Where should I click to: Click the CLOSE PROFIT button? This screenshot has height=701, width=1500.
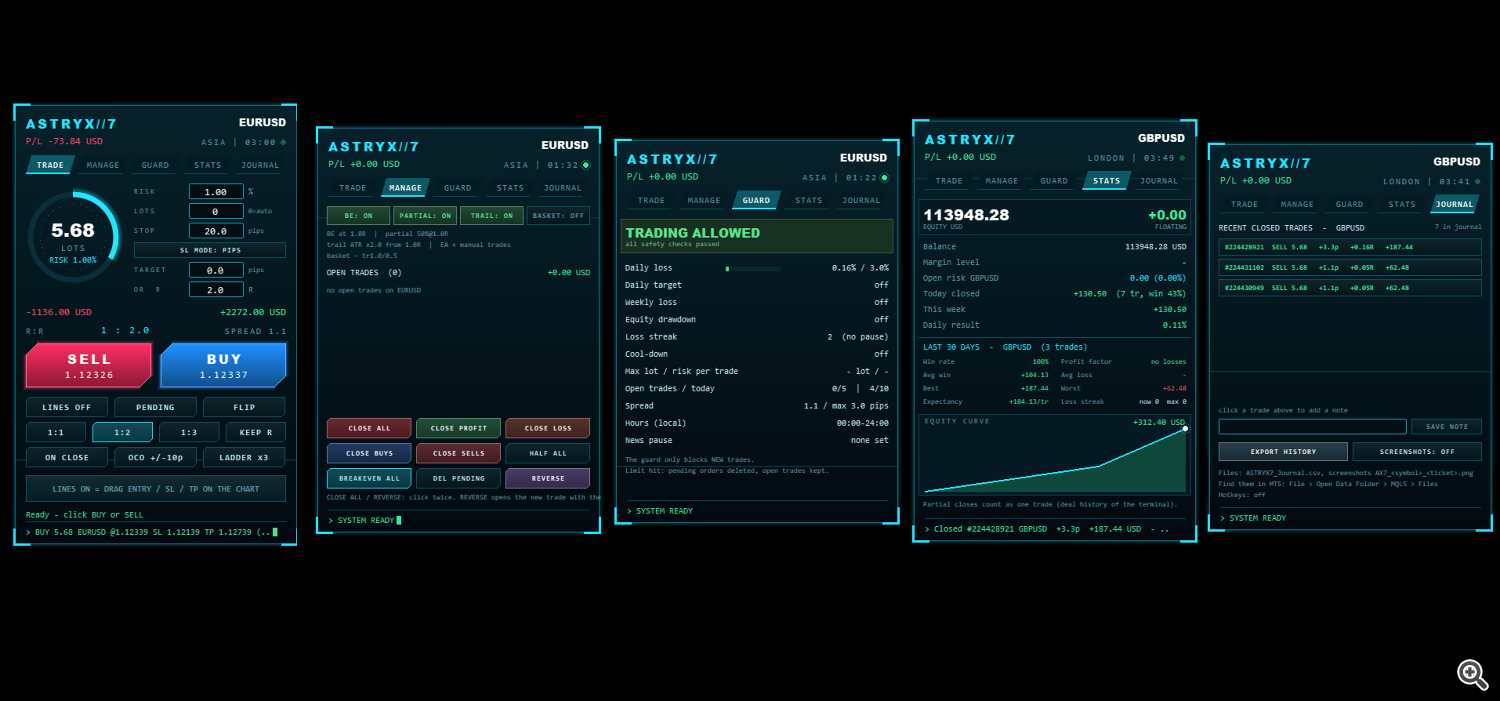(458, 428)
